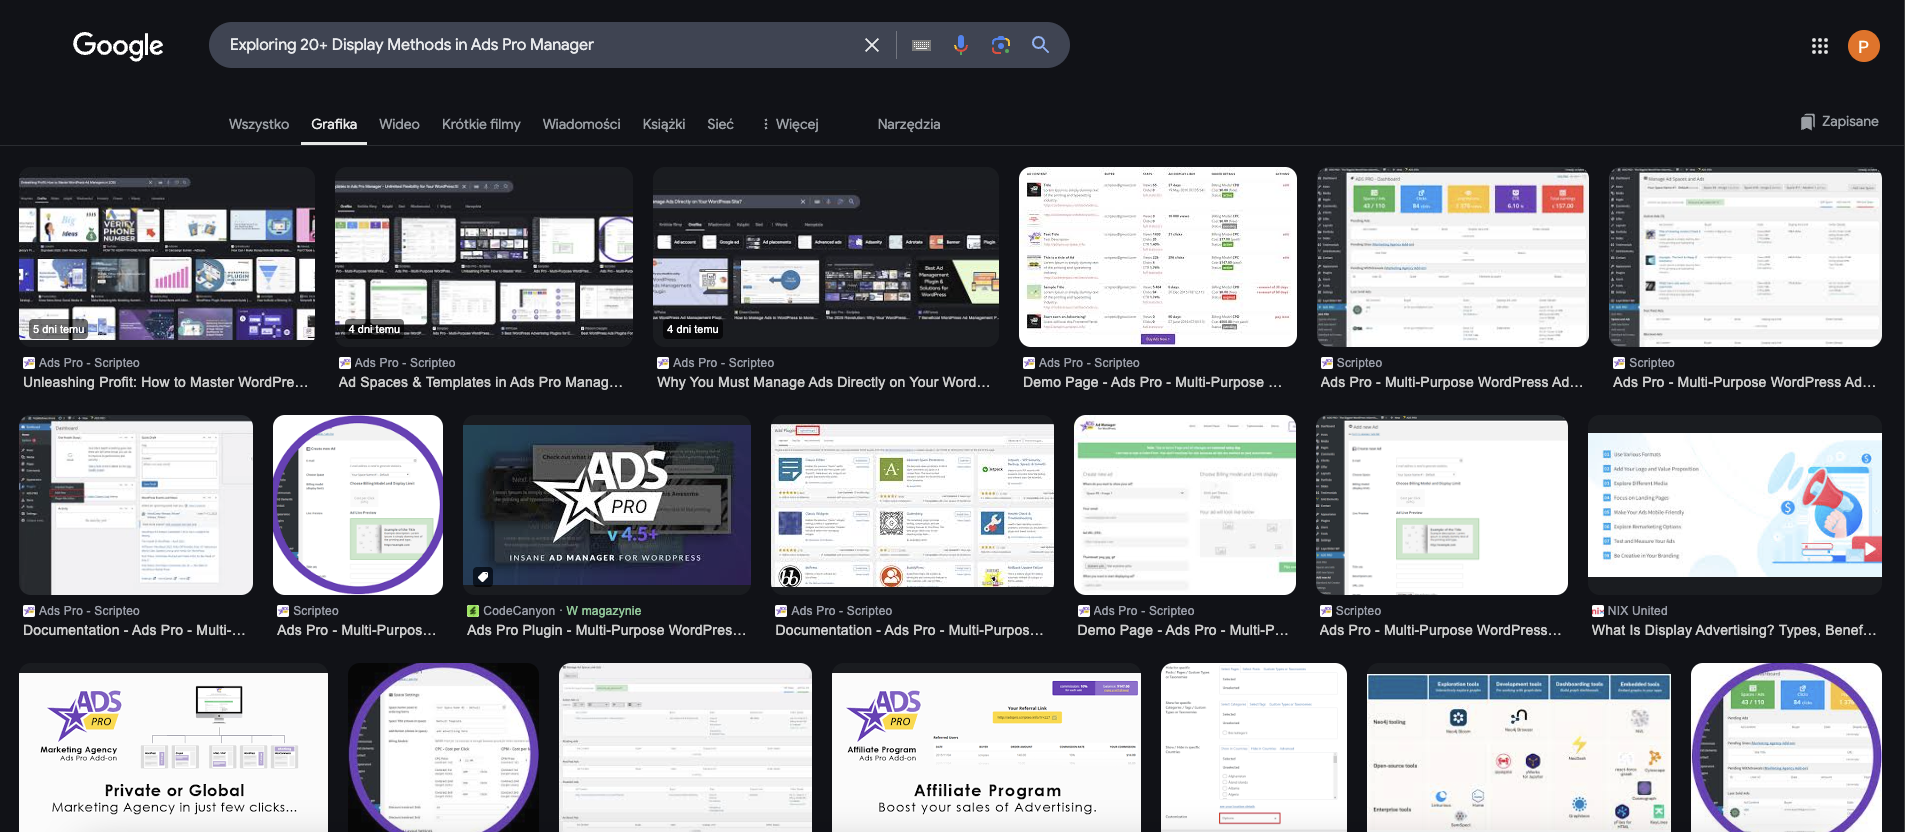This screenshot has height=832, width=1905.
Task: Open the 'Private or Global' Marketing Agency image
Action: point(173,748)
